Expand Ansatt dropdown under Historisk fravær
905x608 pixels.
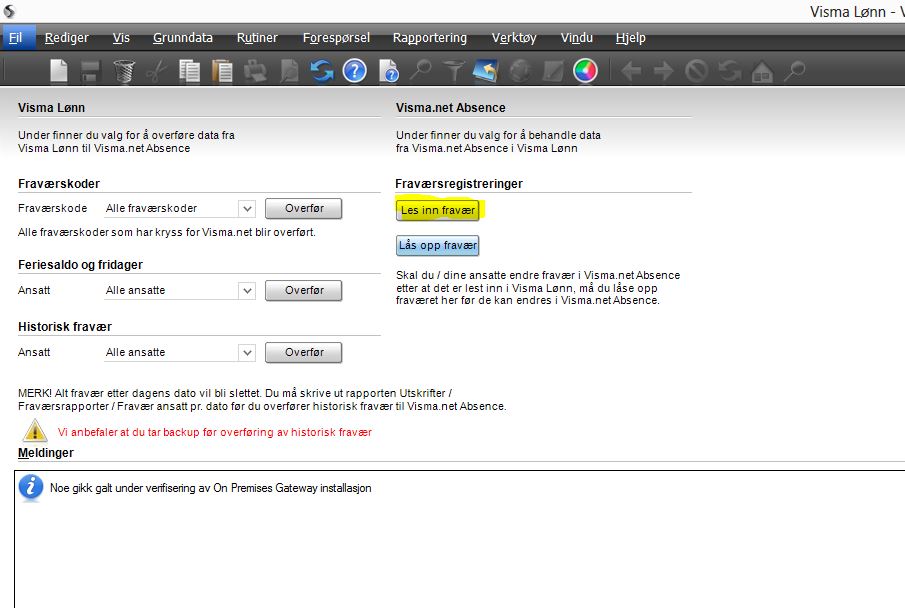tap(247, 352)
